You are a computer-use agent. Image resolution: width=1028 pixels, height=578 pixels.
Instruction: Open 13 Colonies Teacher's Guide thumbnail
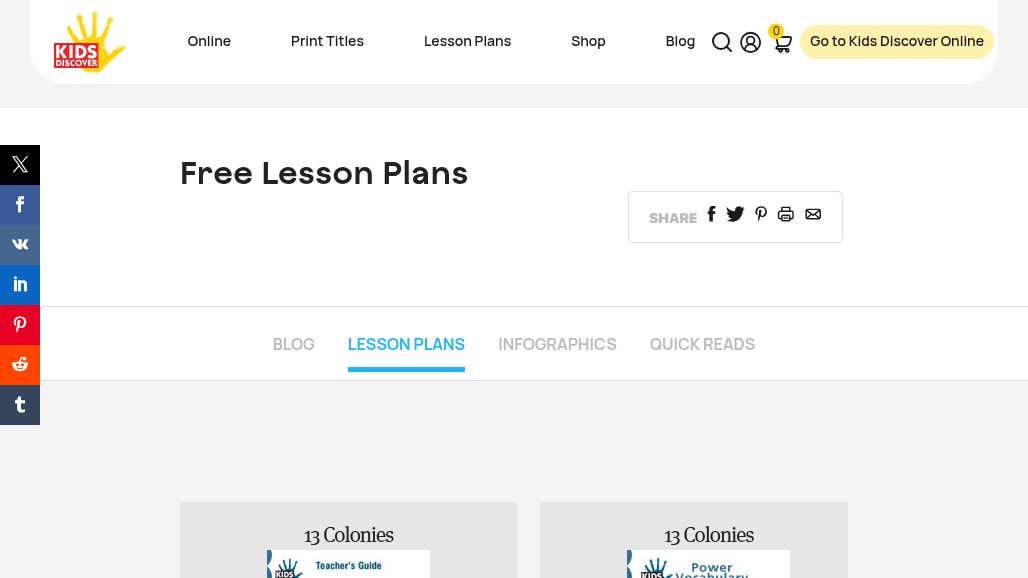tap(348, 564)
